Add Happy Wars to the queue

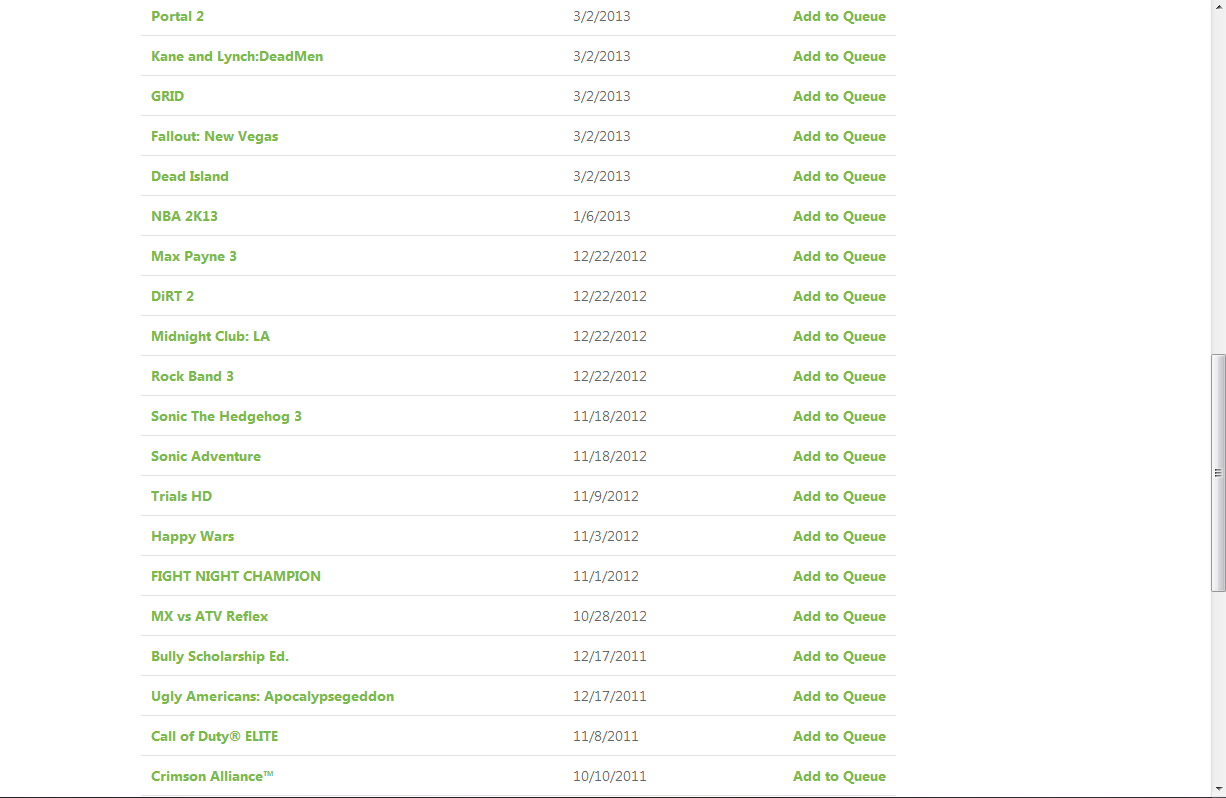[839, 536]
